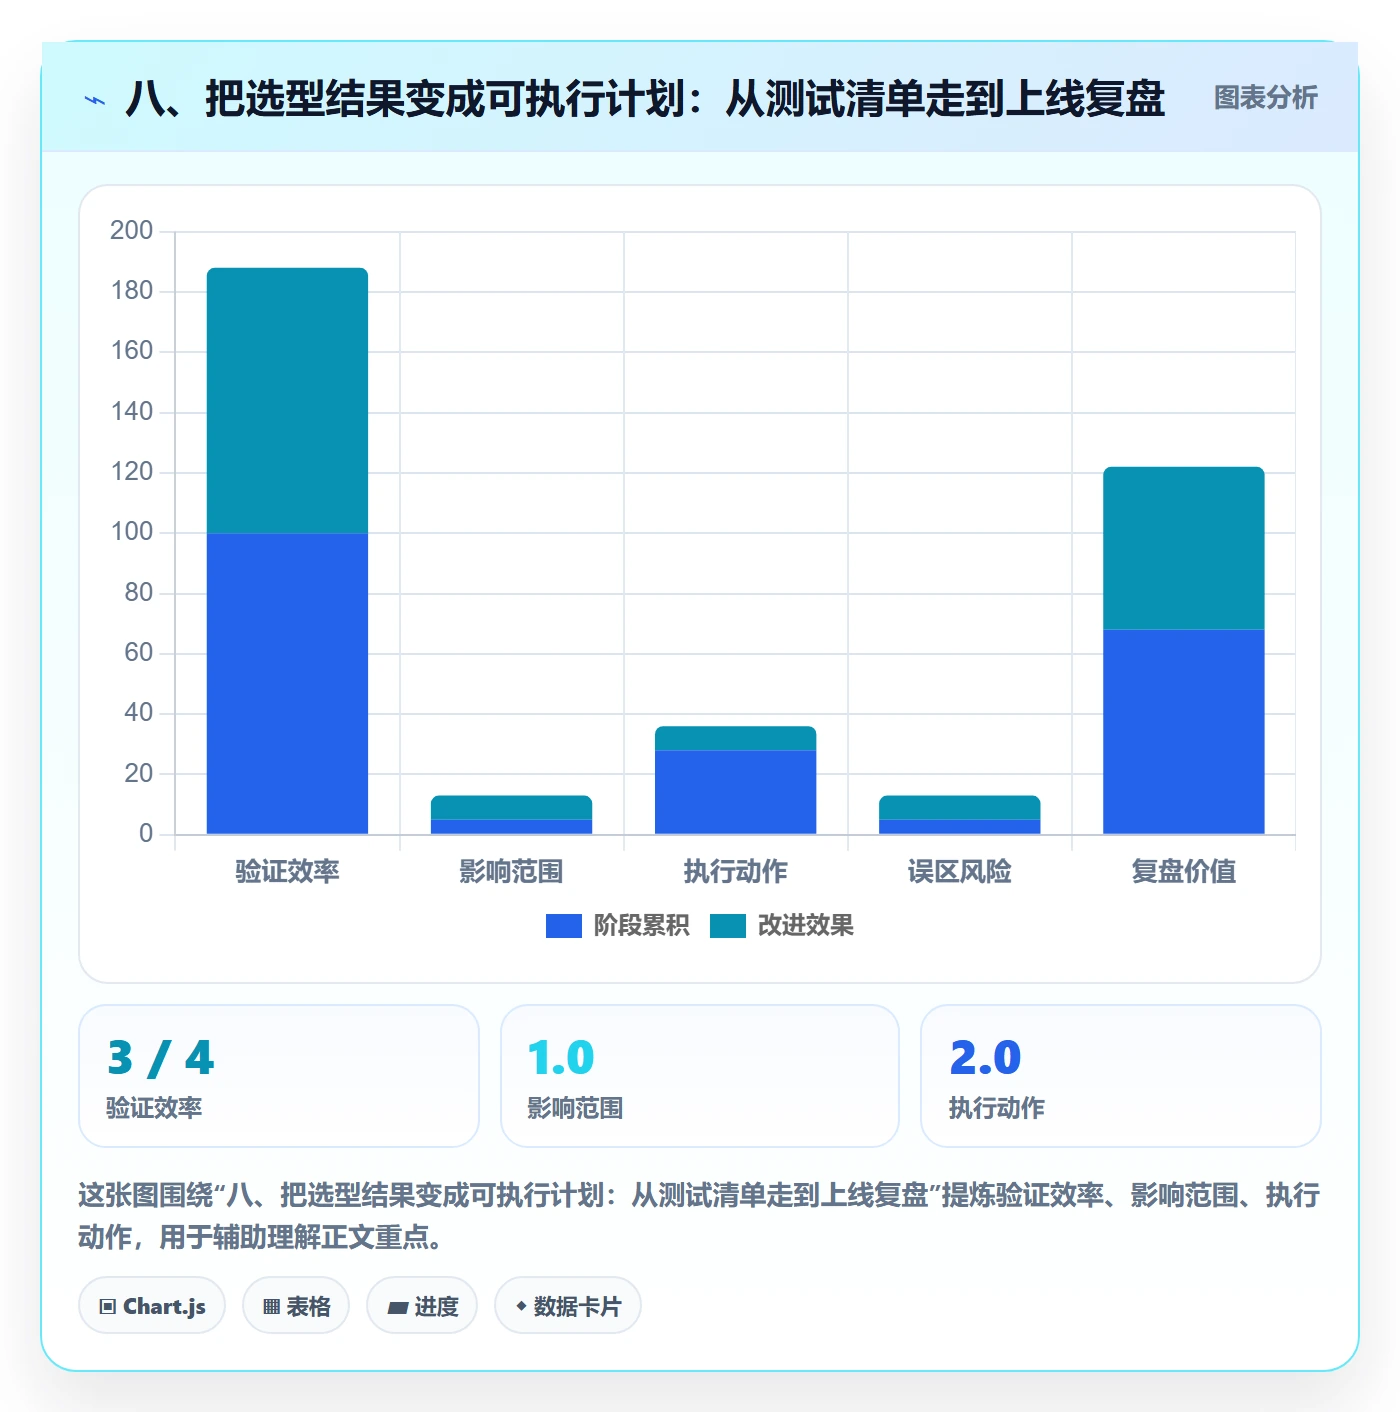Click the 验证效率 teal bar segment
Viewport: 1400px width, 1412px height.
pos(287,400)
